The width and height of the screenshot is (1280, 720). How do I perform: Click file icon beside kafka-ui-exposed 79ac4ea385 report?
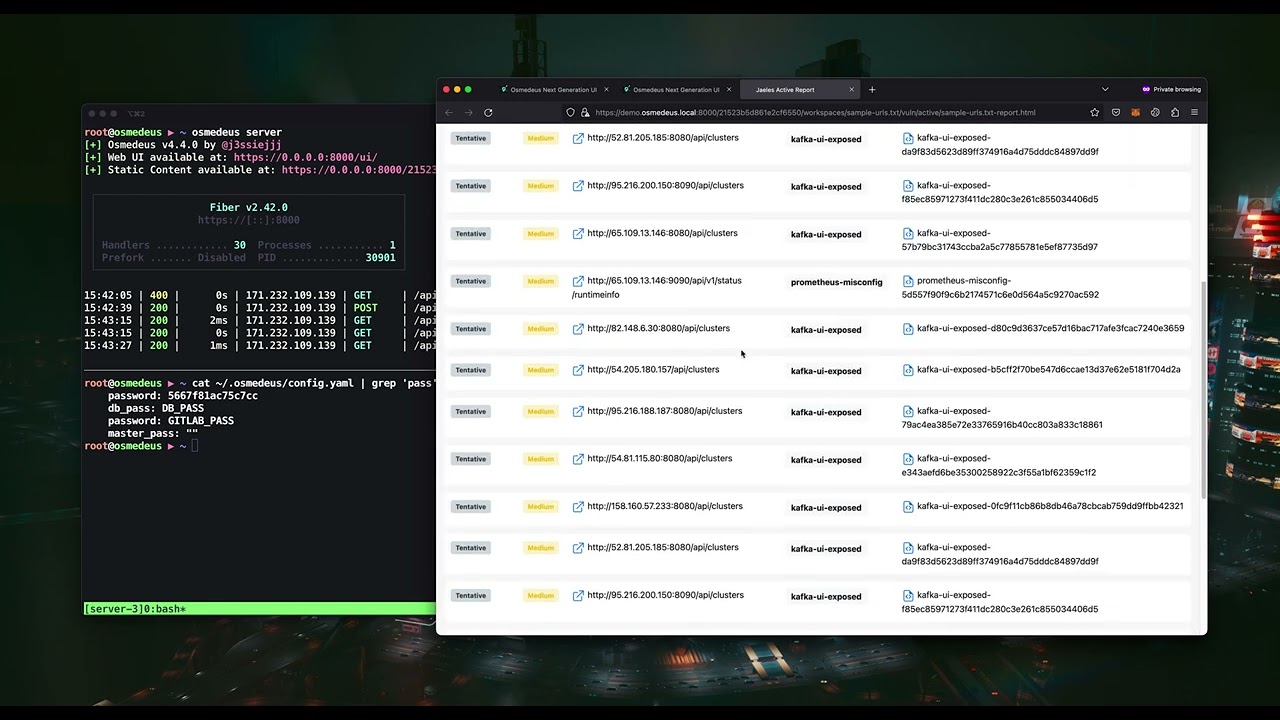(908, 411)
